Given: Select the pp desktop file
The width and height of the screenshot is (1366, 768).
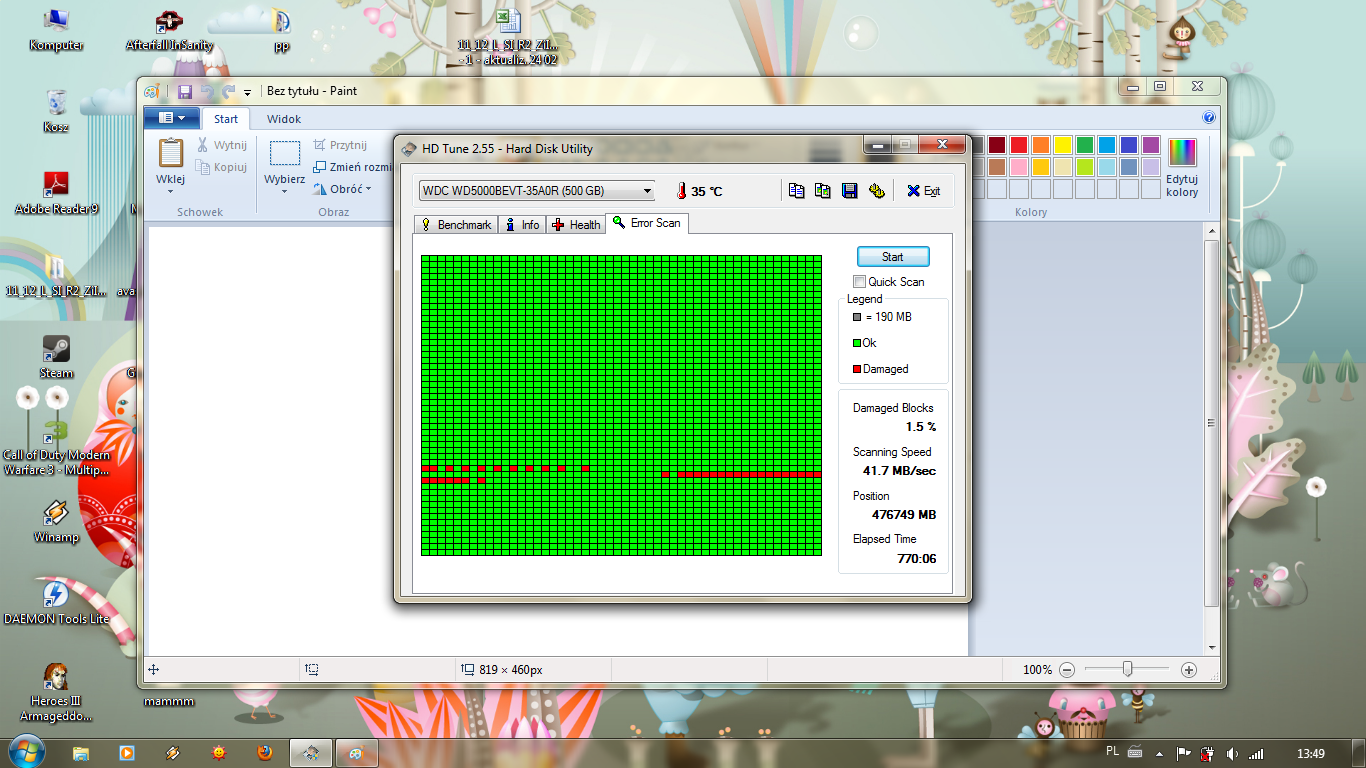Looking at the screenshot, I should [x=282, y=30].
